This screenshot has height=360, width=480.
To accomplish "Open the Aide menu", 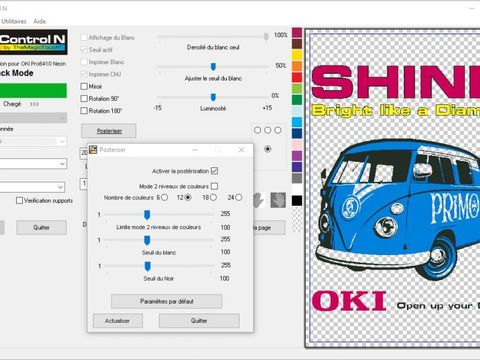I will tap(39, 21).
